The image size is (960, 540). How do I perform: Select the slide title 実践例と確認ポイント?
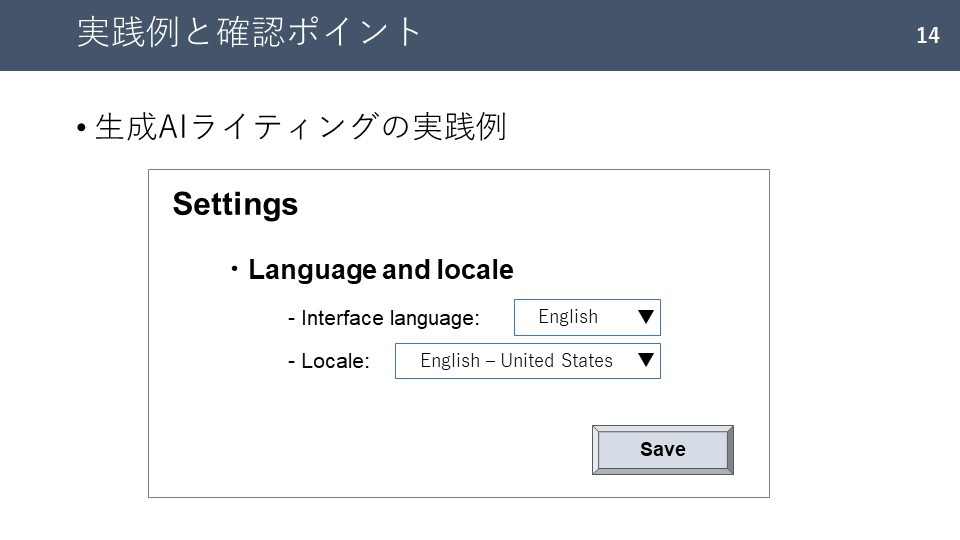(249, 32)
